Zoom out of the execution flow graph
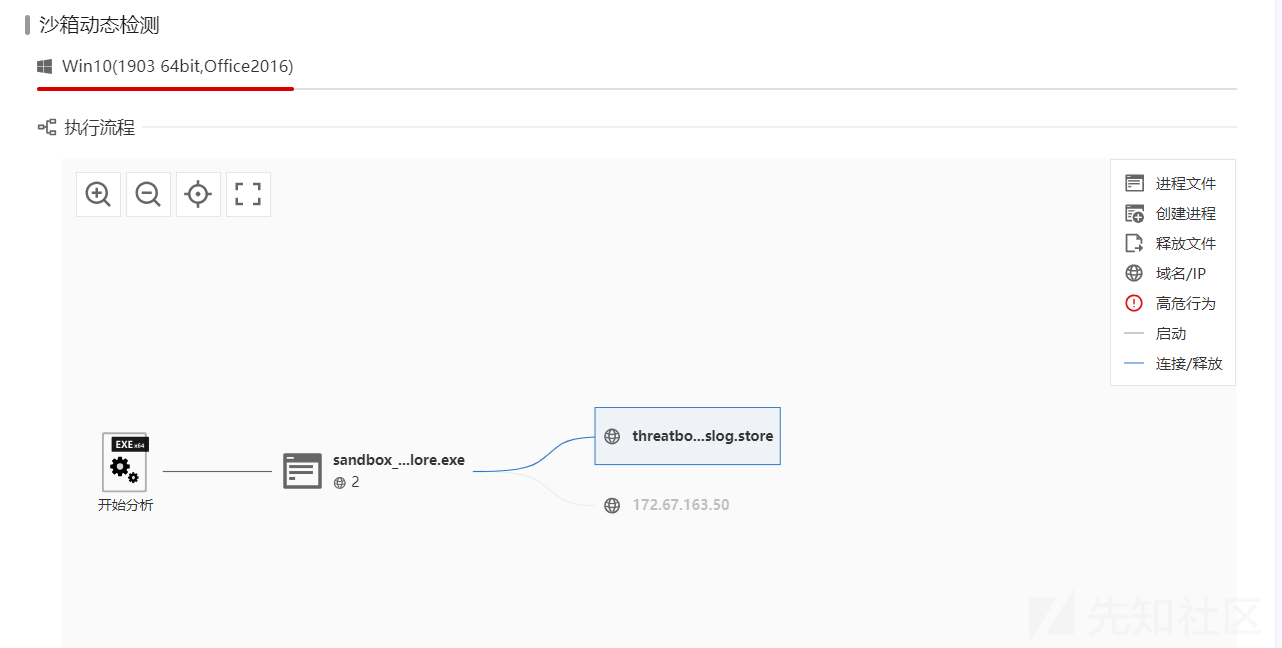Image resolution: width=1282 pixels, height=648 pixels. pos(148,194)
